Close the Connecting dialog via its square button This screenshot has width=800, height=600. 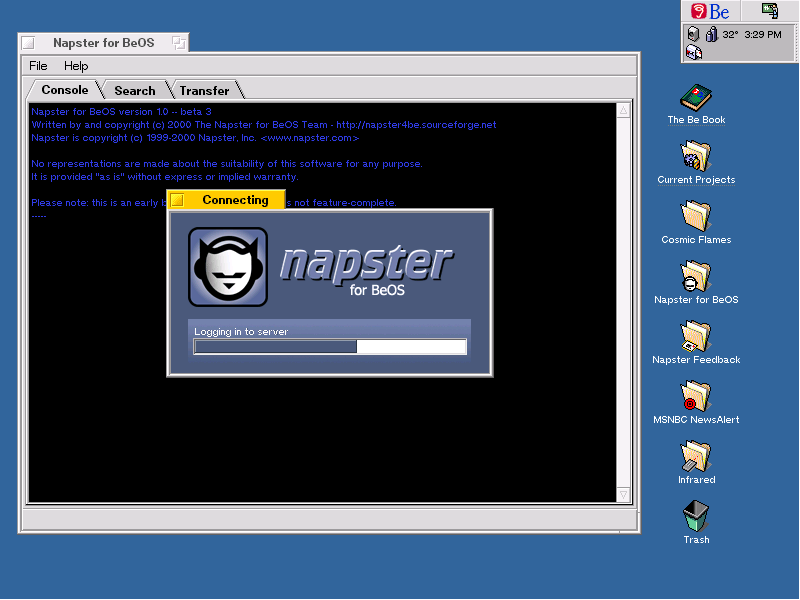point(177,200)
